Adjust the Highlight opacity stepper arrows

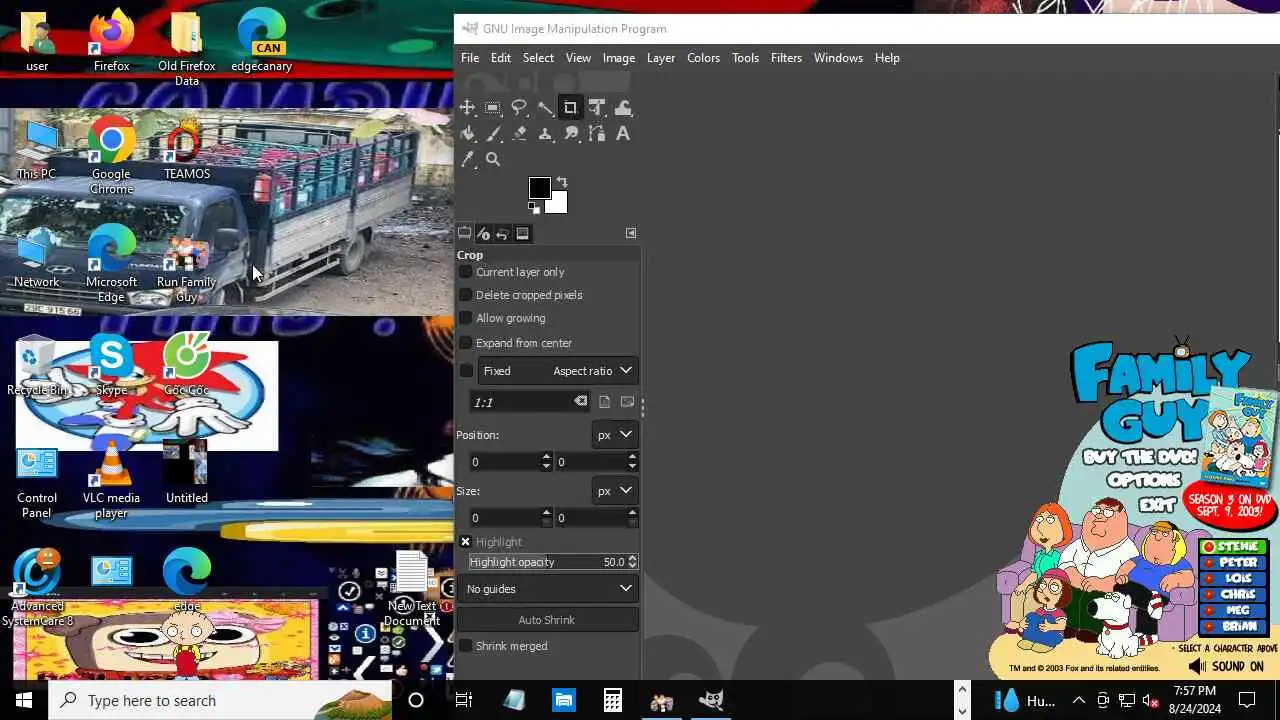click(632, 562)
